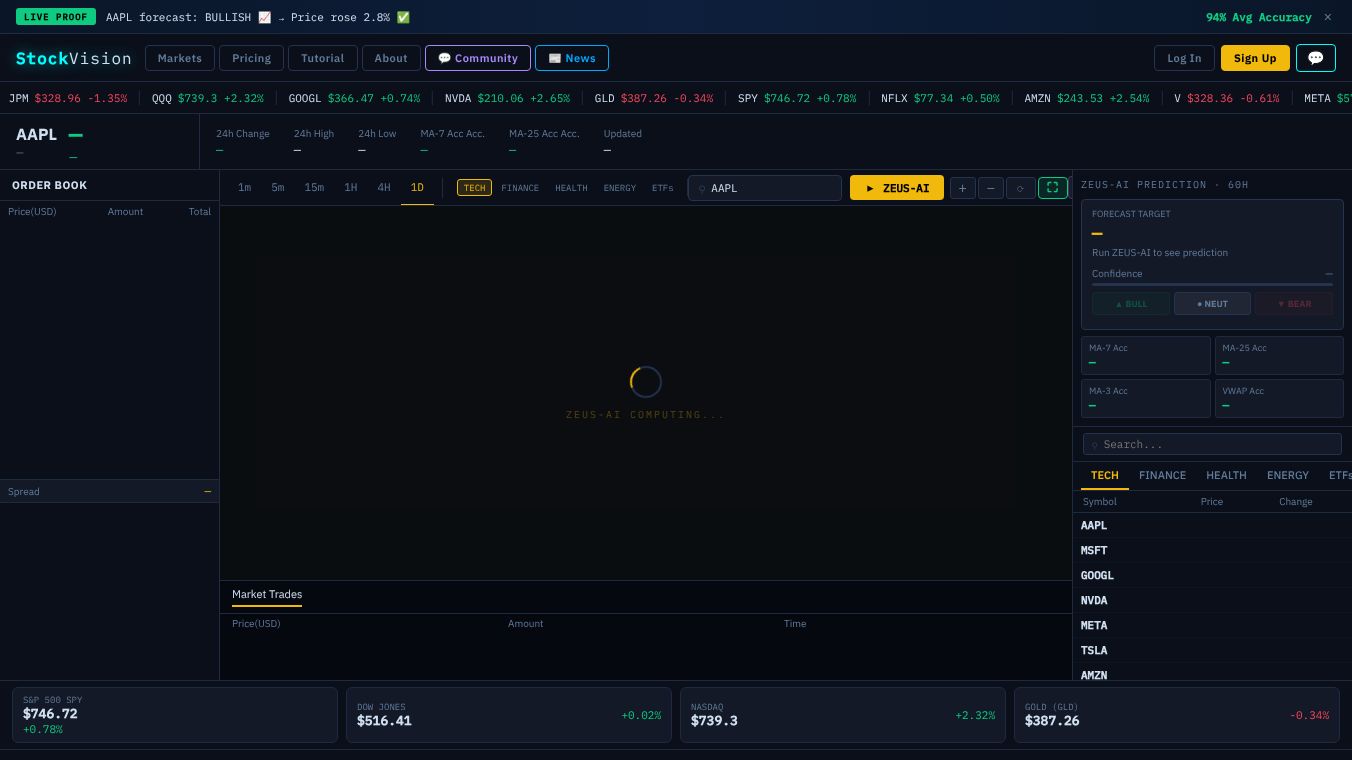Select the 15m chart interval
The image size is (1352, 760).
314,188
